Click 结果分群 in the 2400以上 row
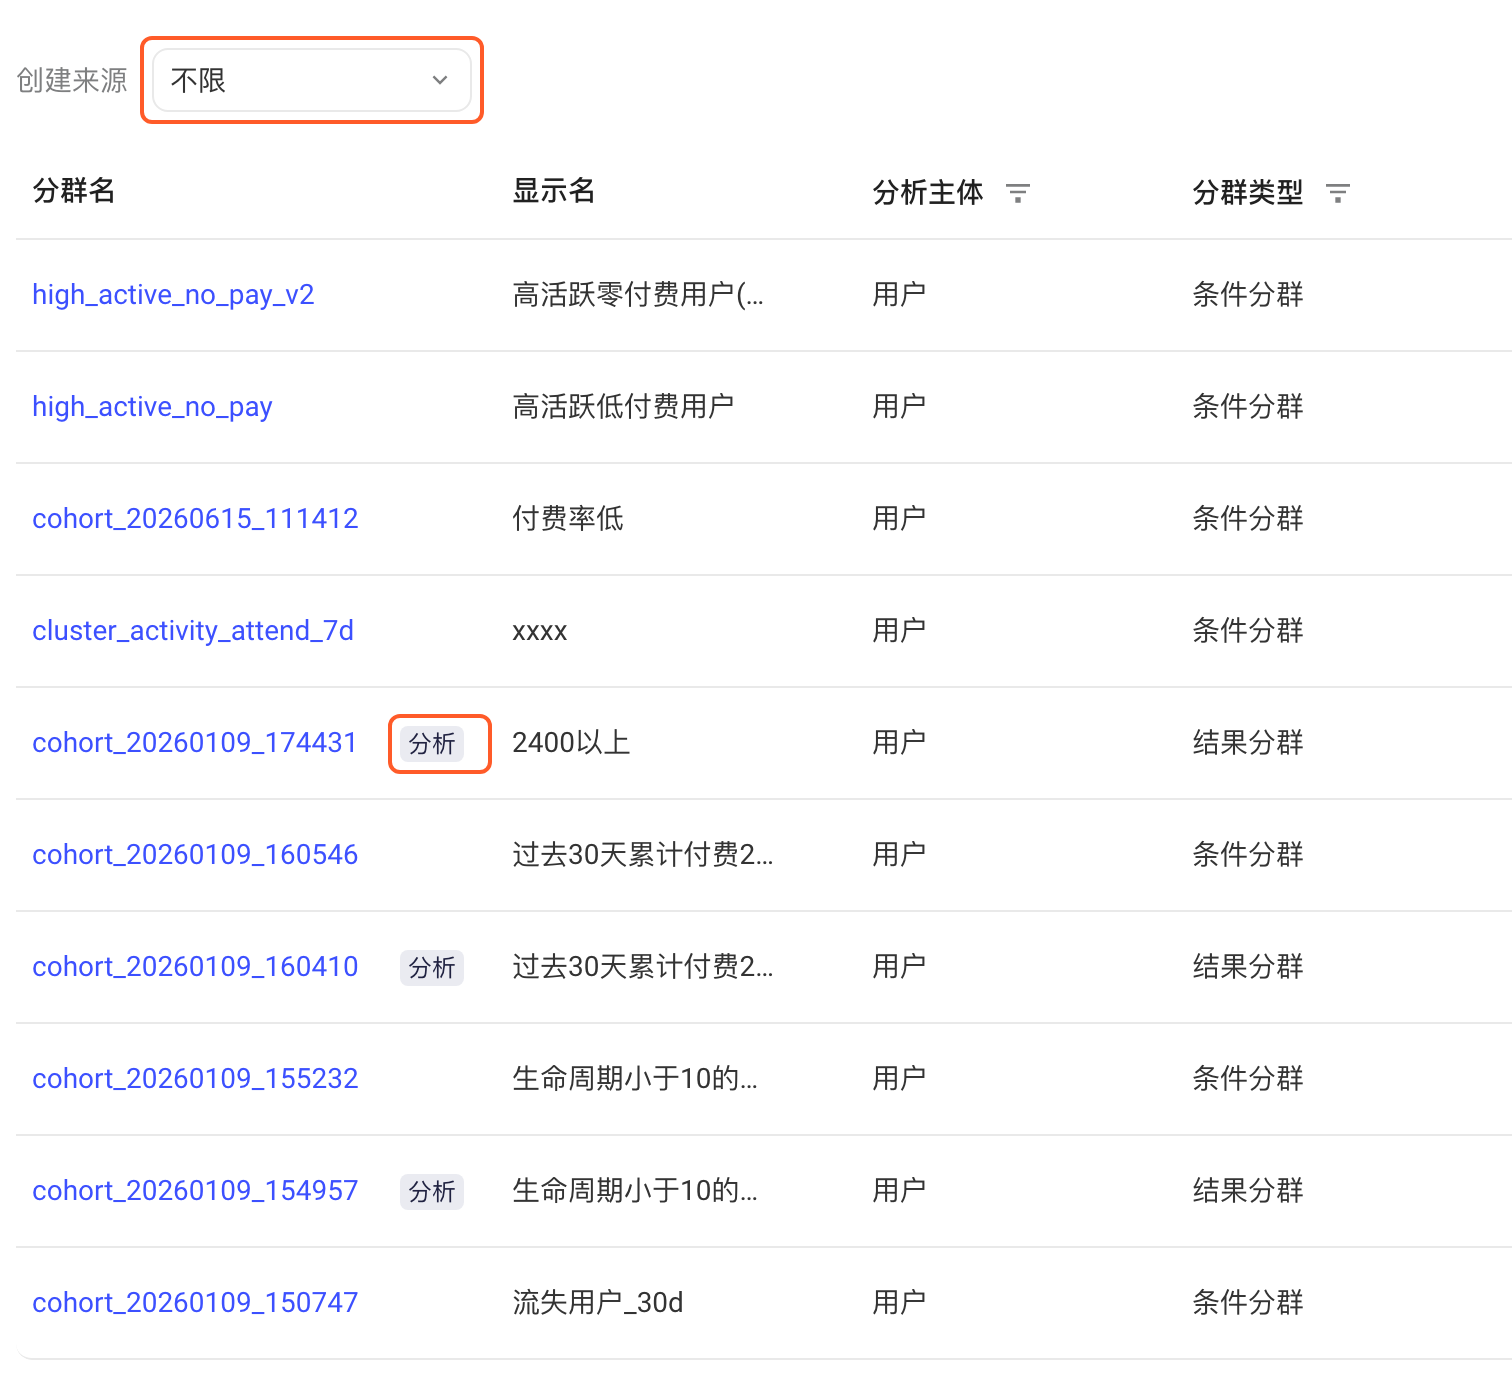This screenshot has height=1376, width=1512. pos(1248,743)
